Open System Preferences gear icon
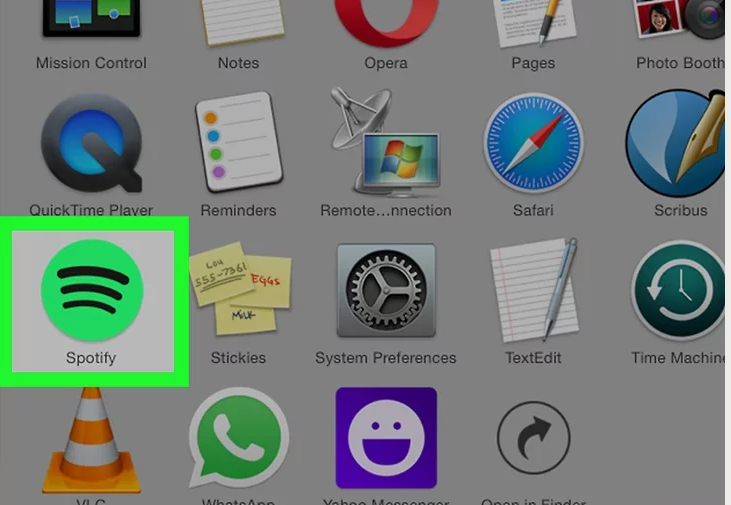This screenshot has width=731, height=505. pos(385,291)
